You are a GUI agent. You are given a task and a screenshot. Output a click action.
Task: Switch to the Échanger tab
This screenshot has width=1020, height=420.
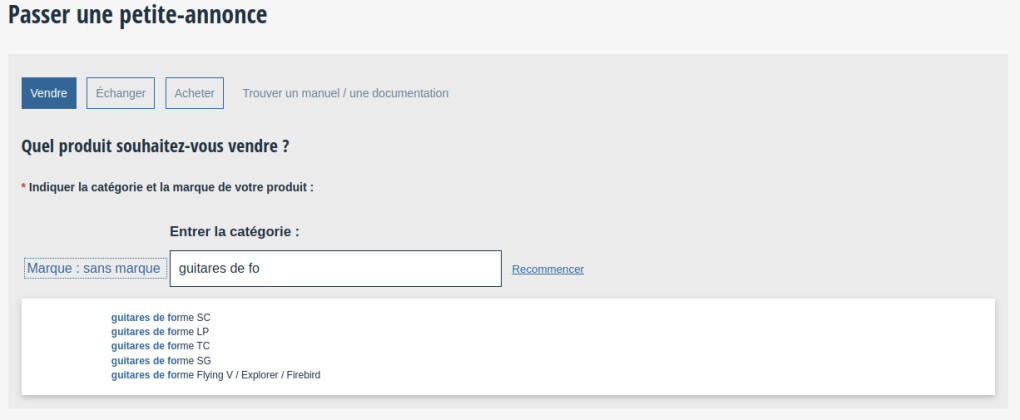coord(120,93)
